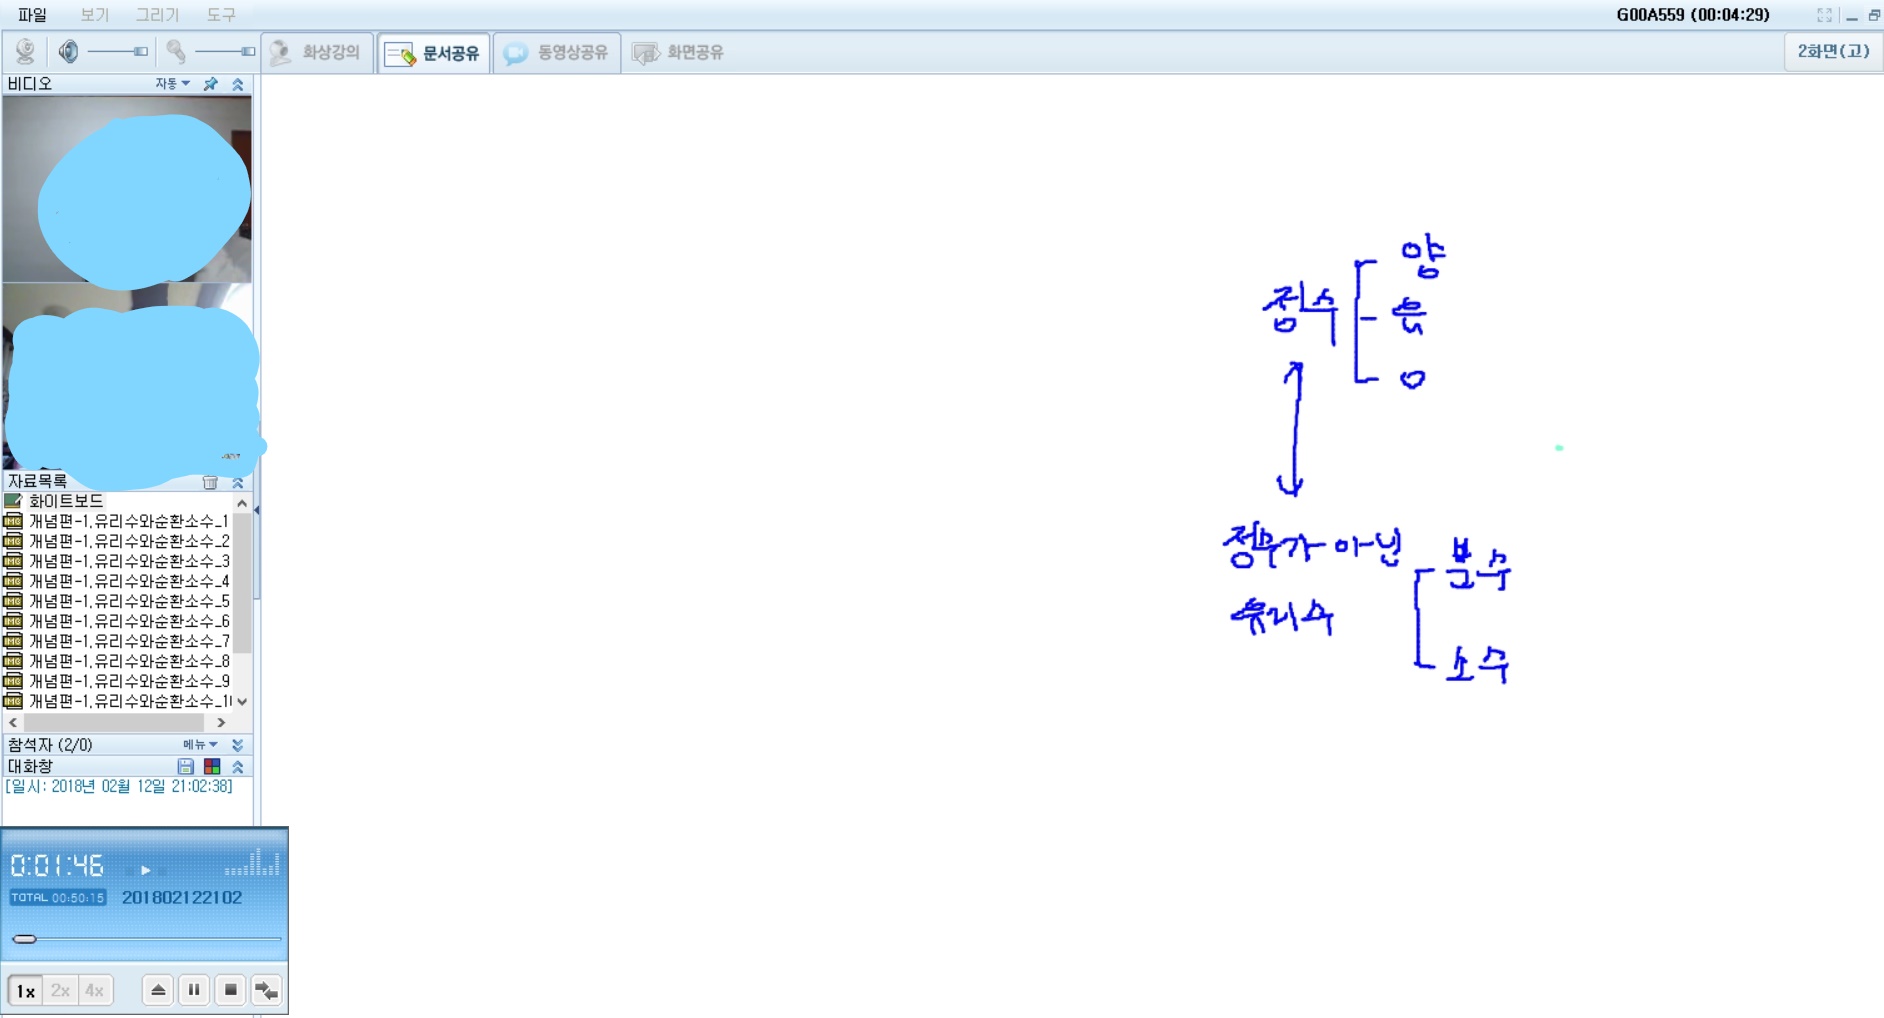This screenshot has width=1884, height=1018.
Task: Expand the 참석자 panel
Action: tap(238, 745)
